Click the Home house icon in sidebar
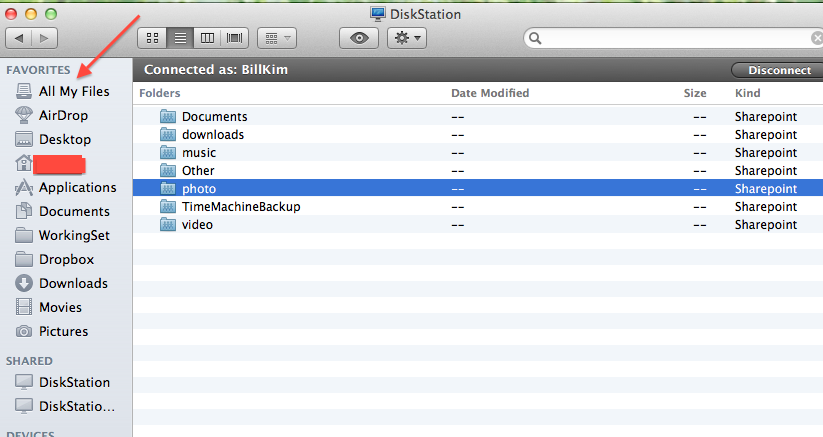Viewport: 823px width, 437px height. (24, 163)
